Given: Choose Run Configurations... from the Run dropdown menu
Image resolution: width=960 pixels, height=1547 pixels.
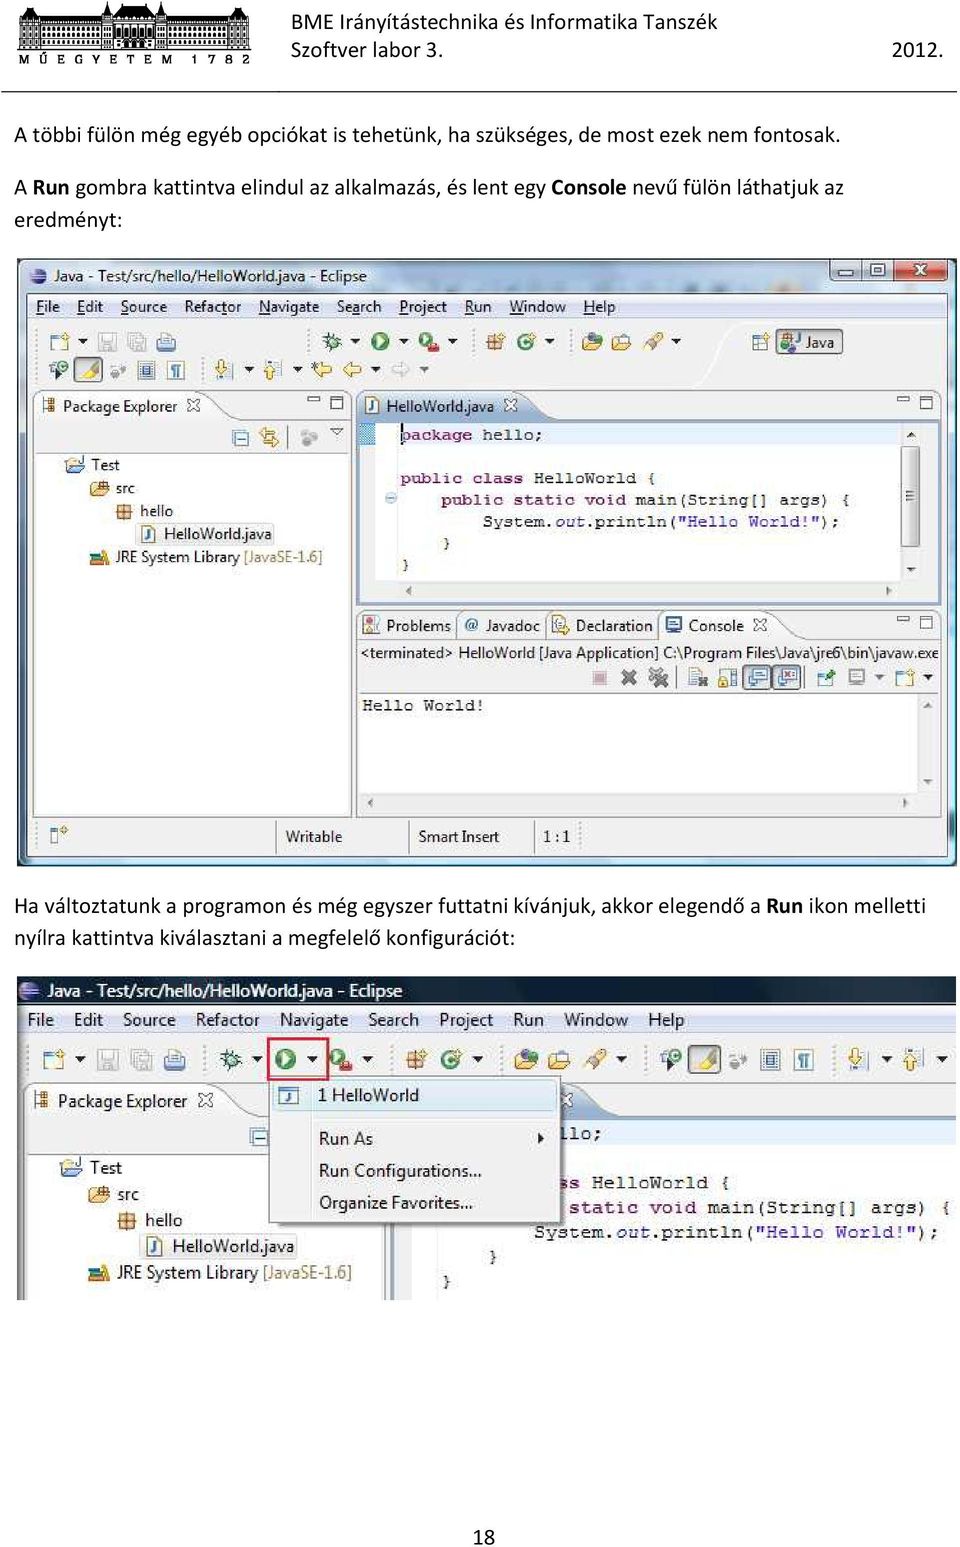Looking at the screenshot, I should tap(400, 1171).
